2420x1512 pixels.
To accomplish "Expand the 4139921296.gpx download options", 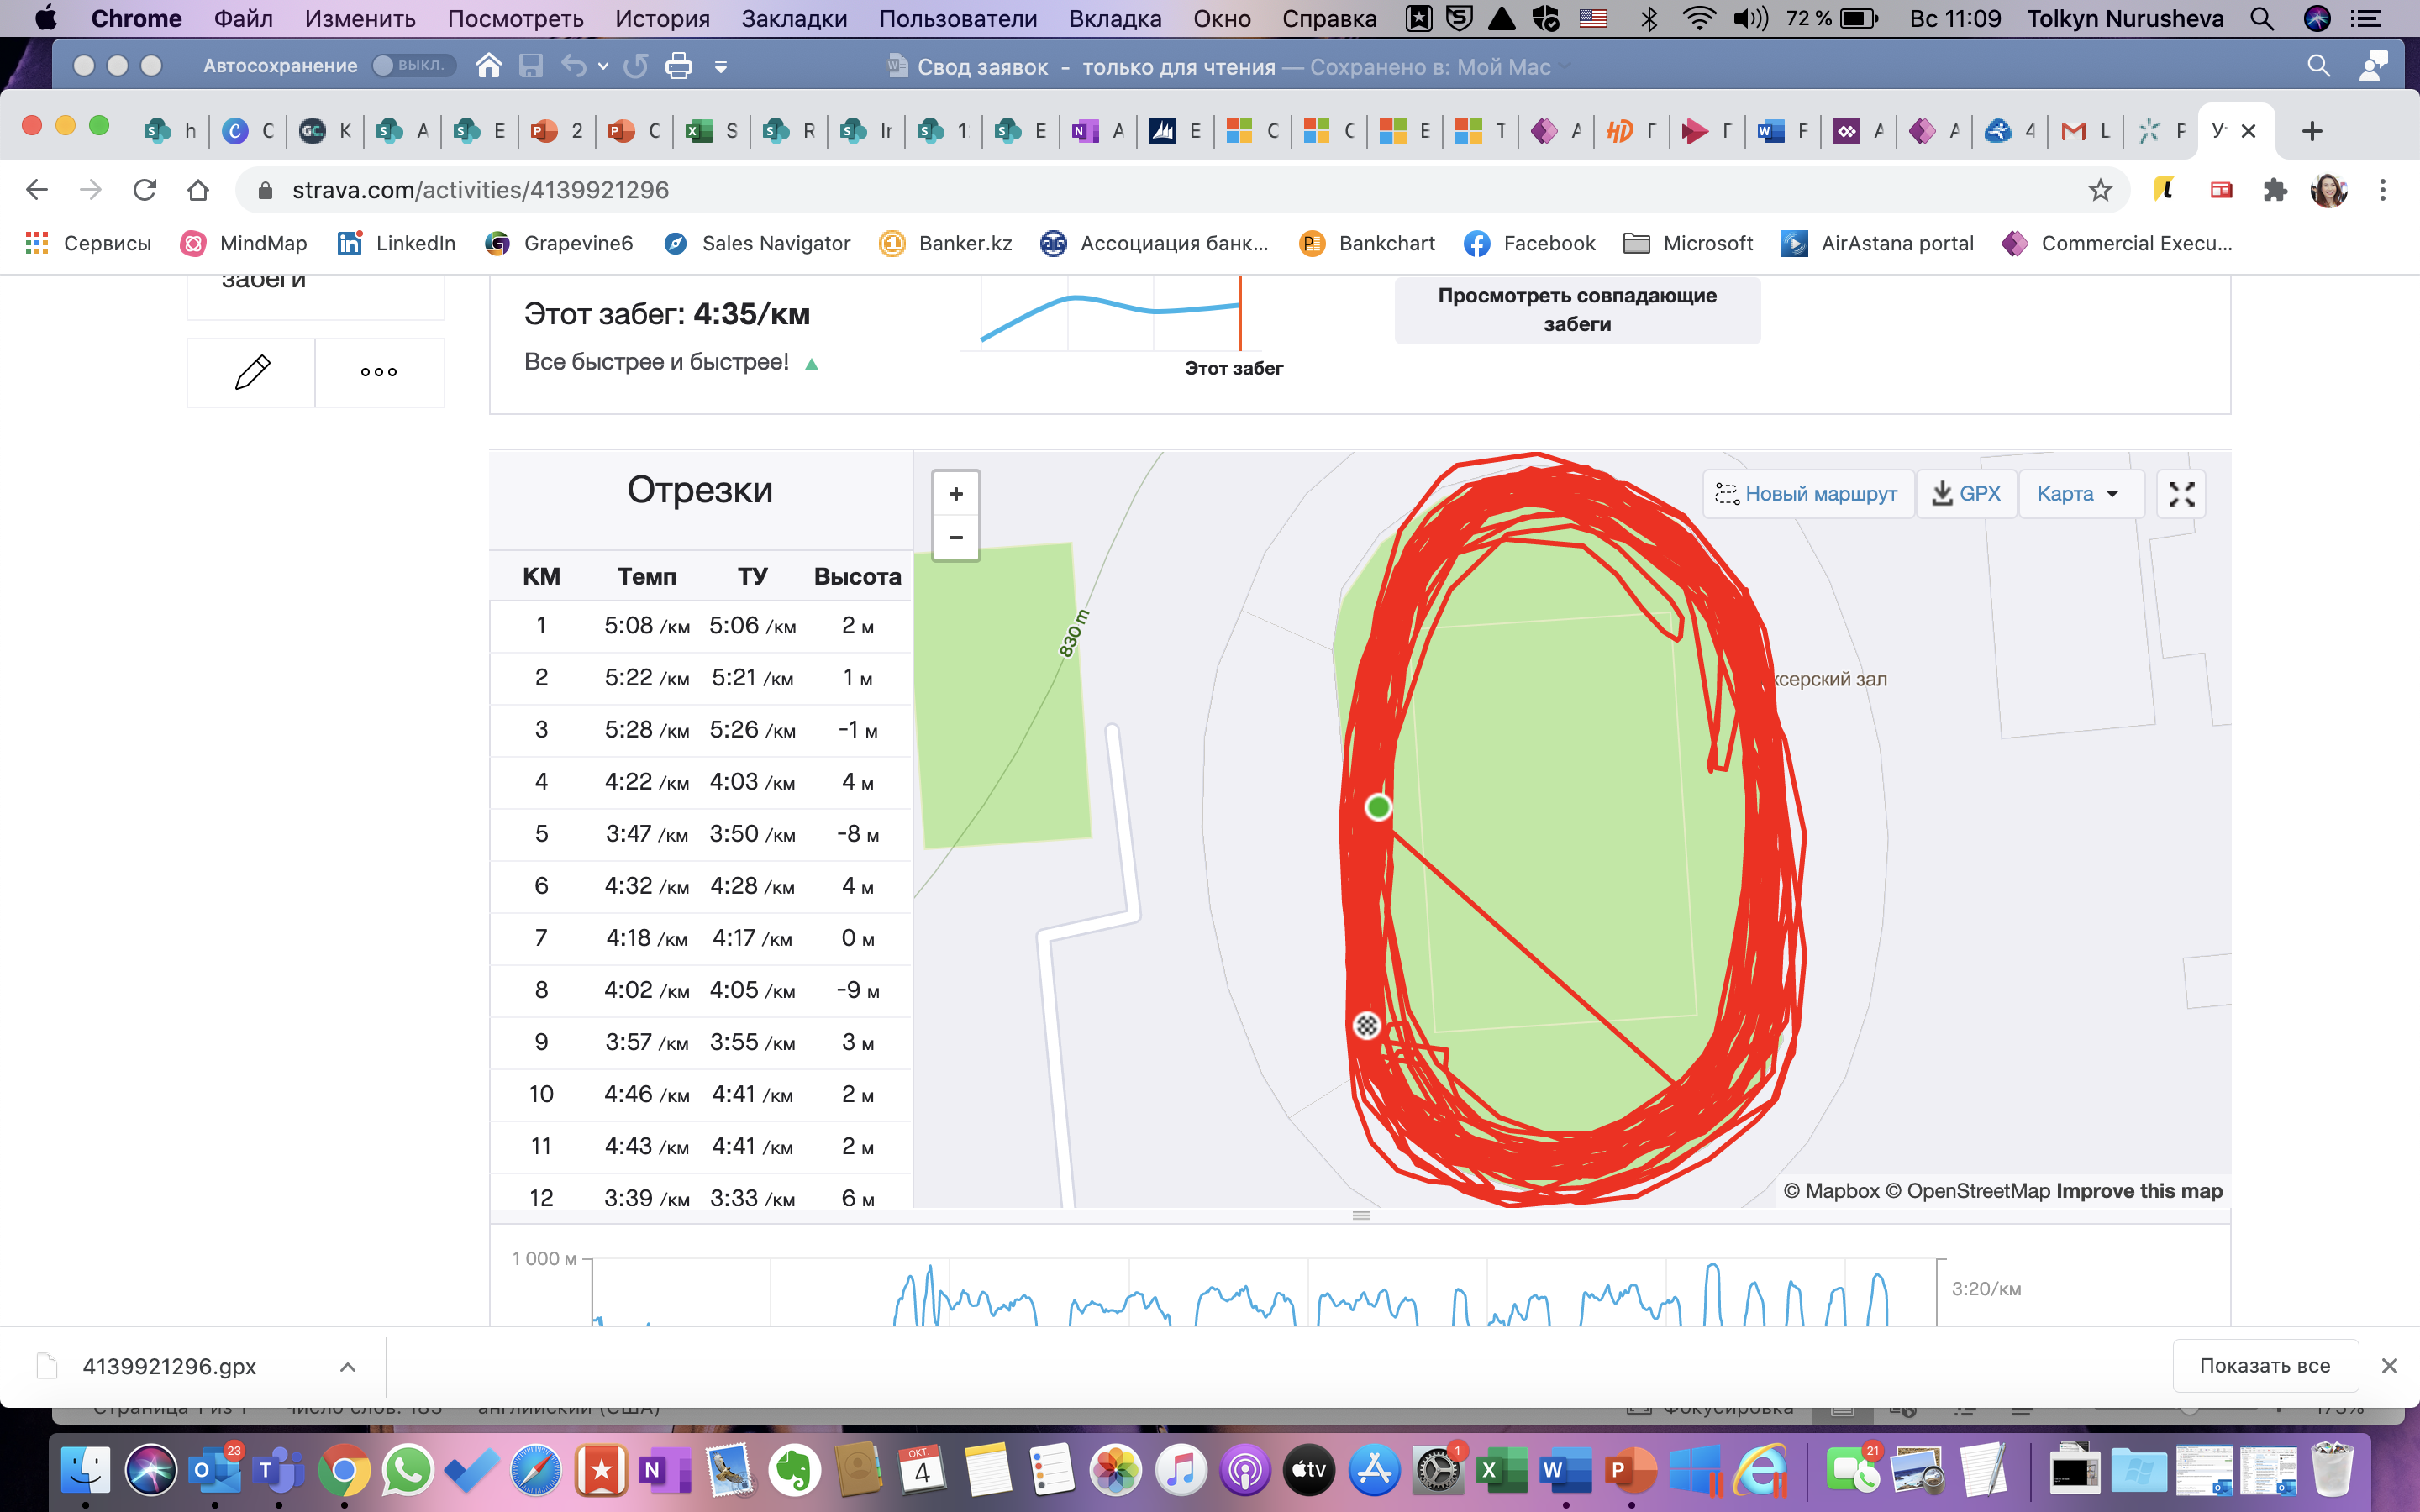I will click(348, 1367).
